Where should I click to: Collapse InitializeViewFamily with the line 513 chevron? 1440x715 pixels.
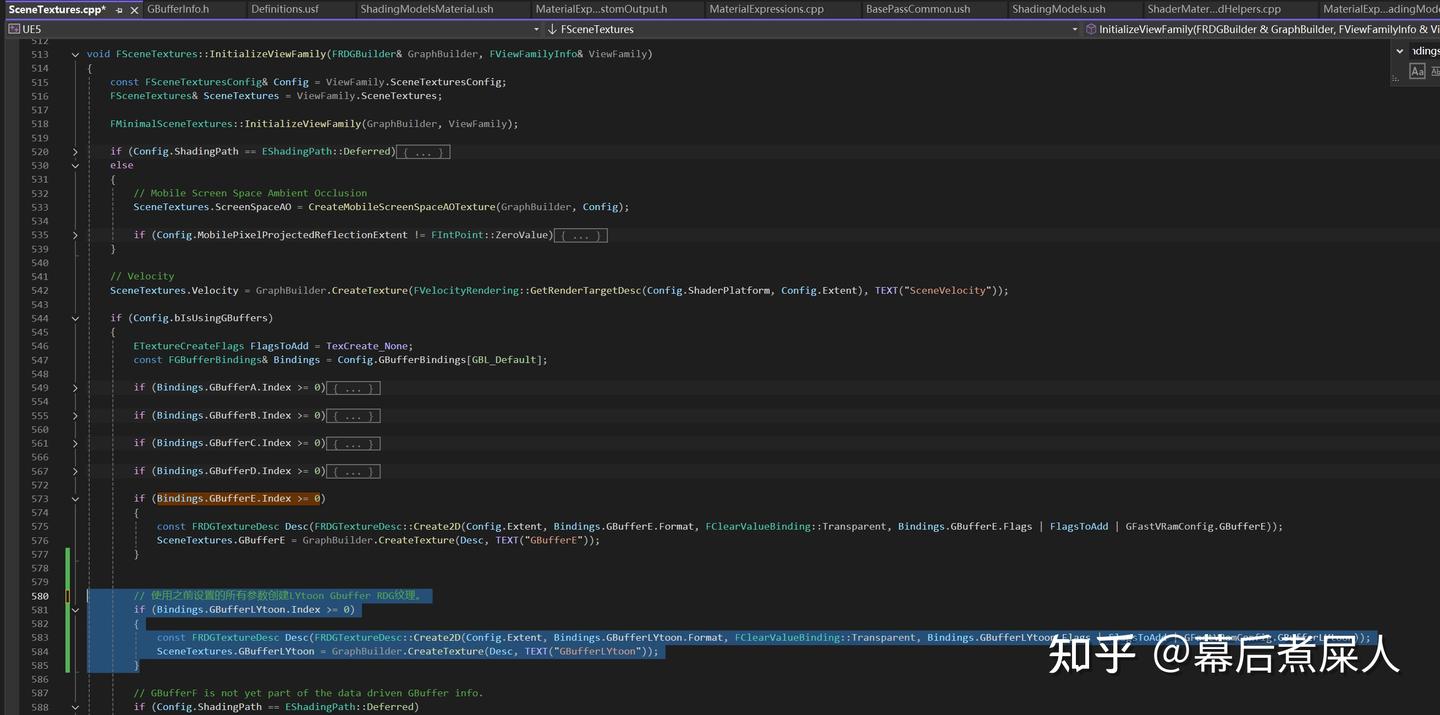coord(75,53)
